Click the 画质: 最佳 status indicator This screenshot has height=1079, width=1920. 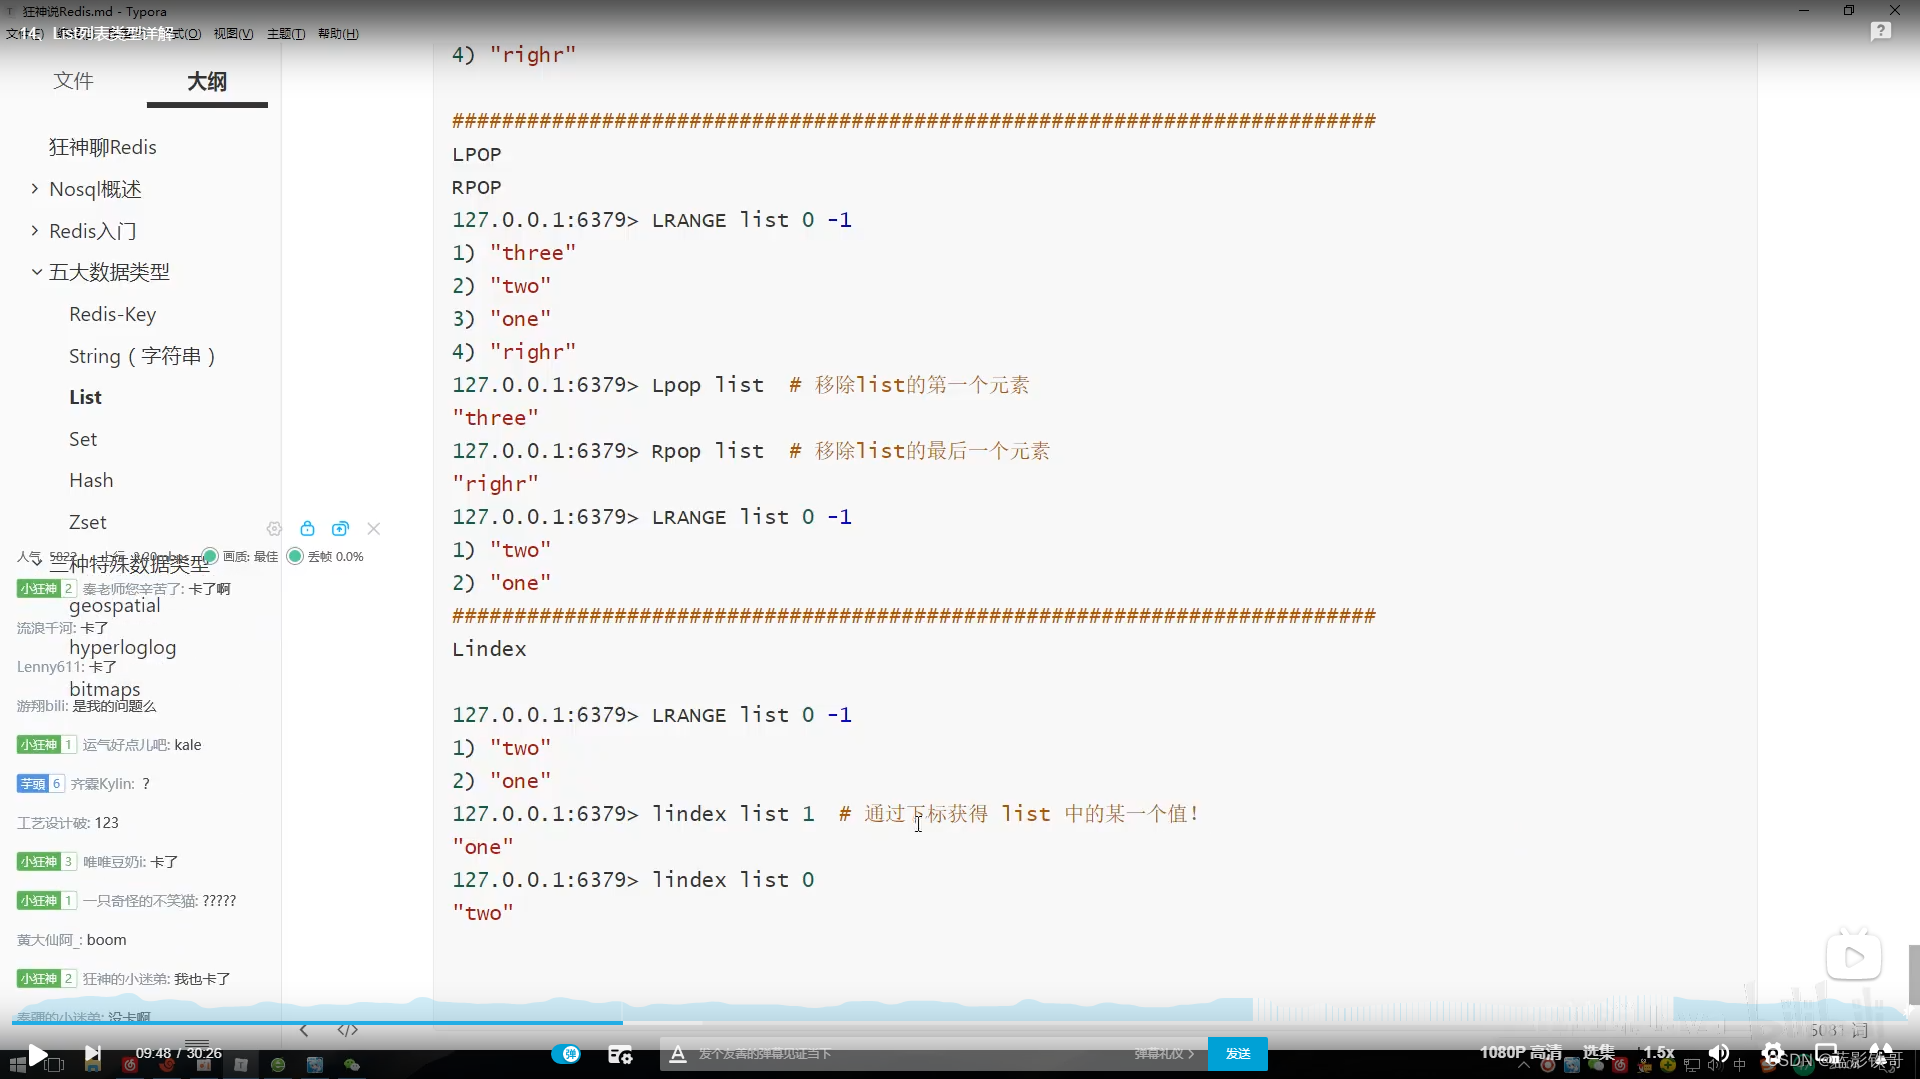(x=240, y=557)
